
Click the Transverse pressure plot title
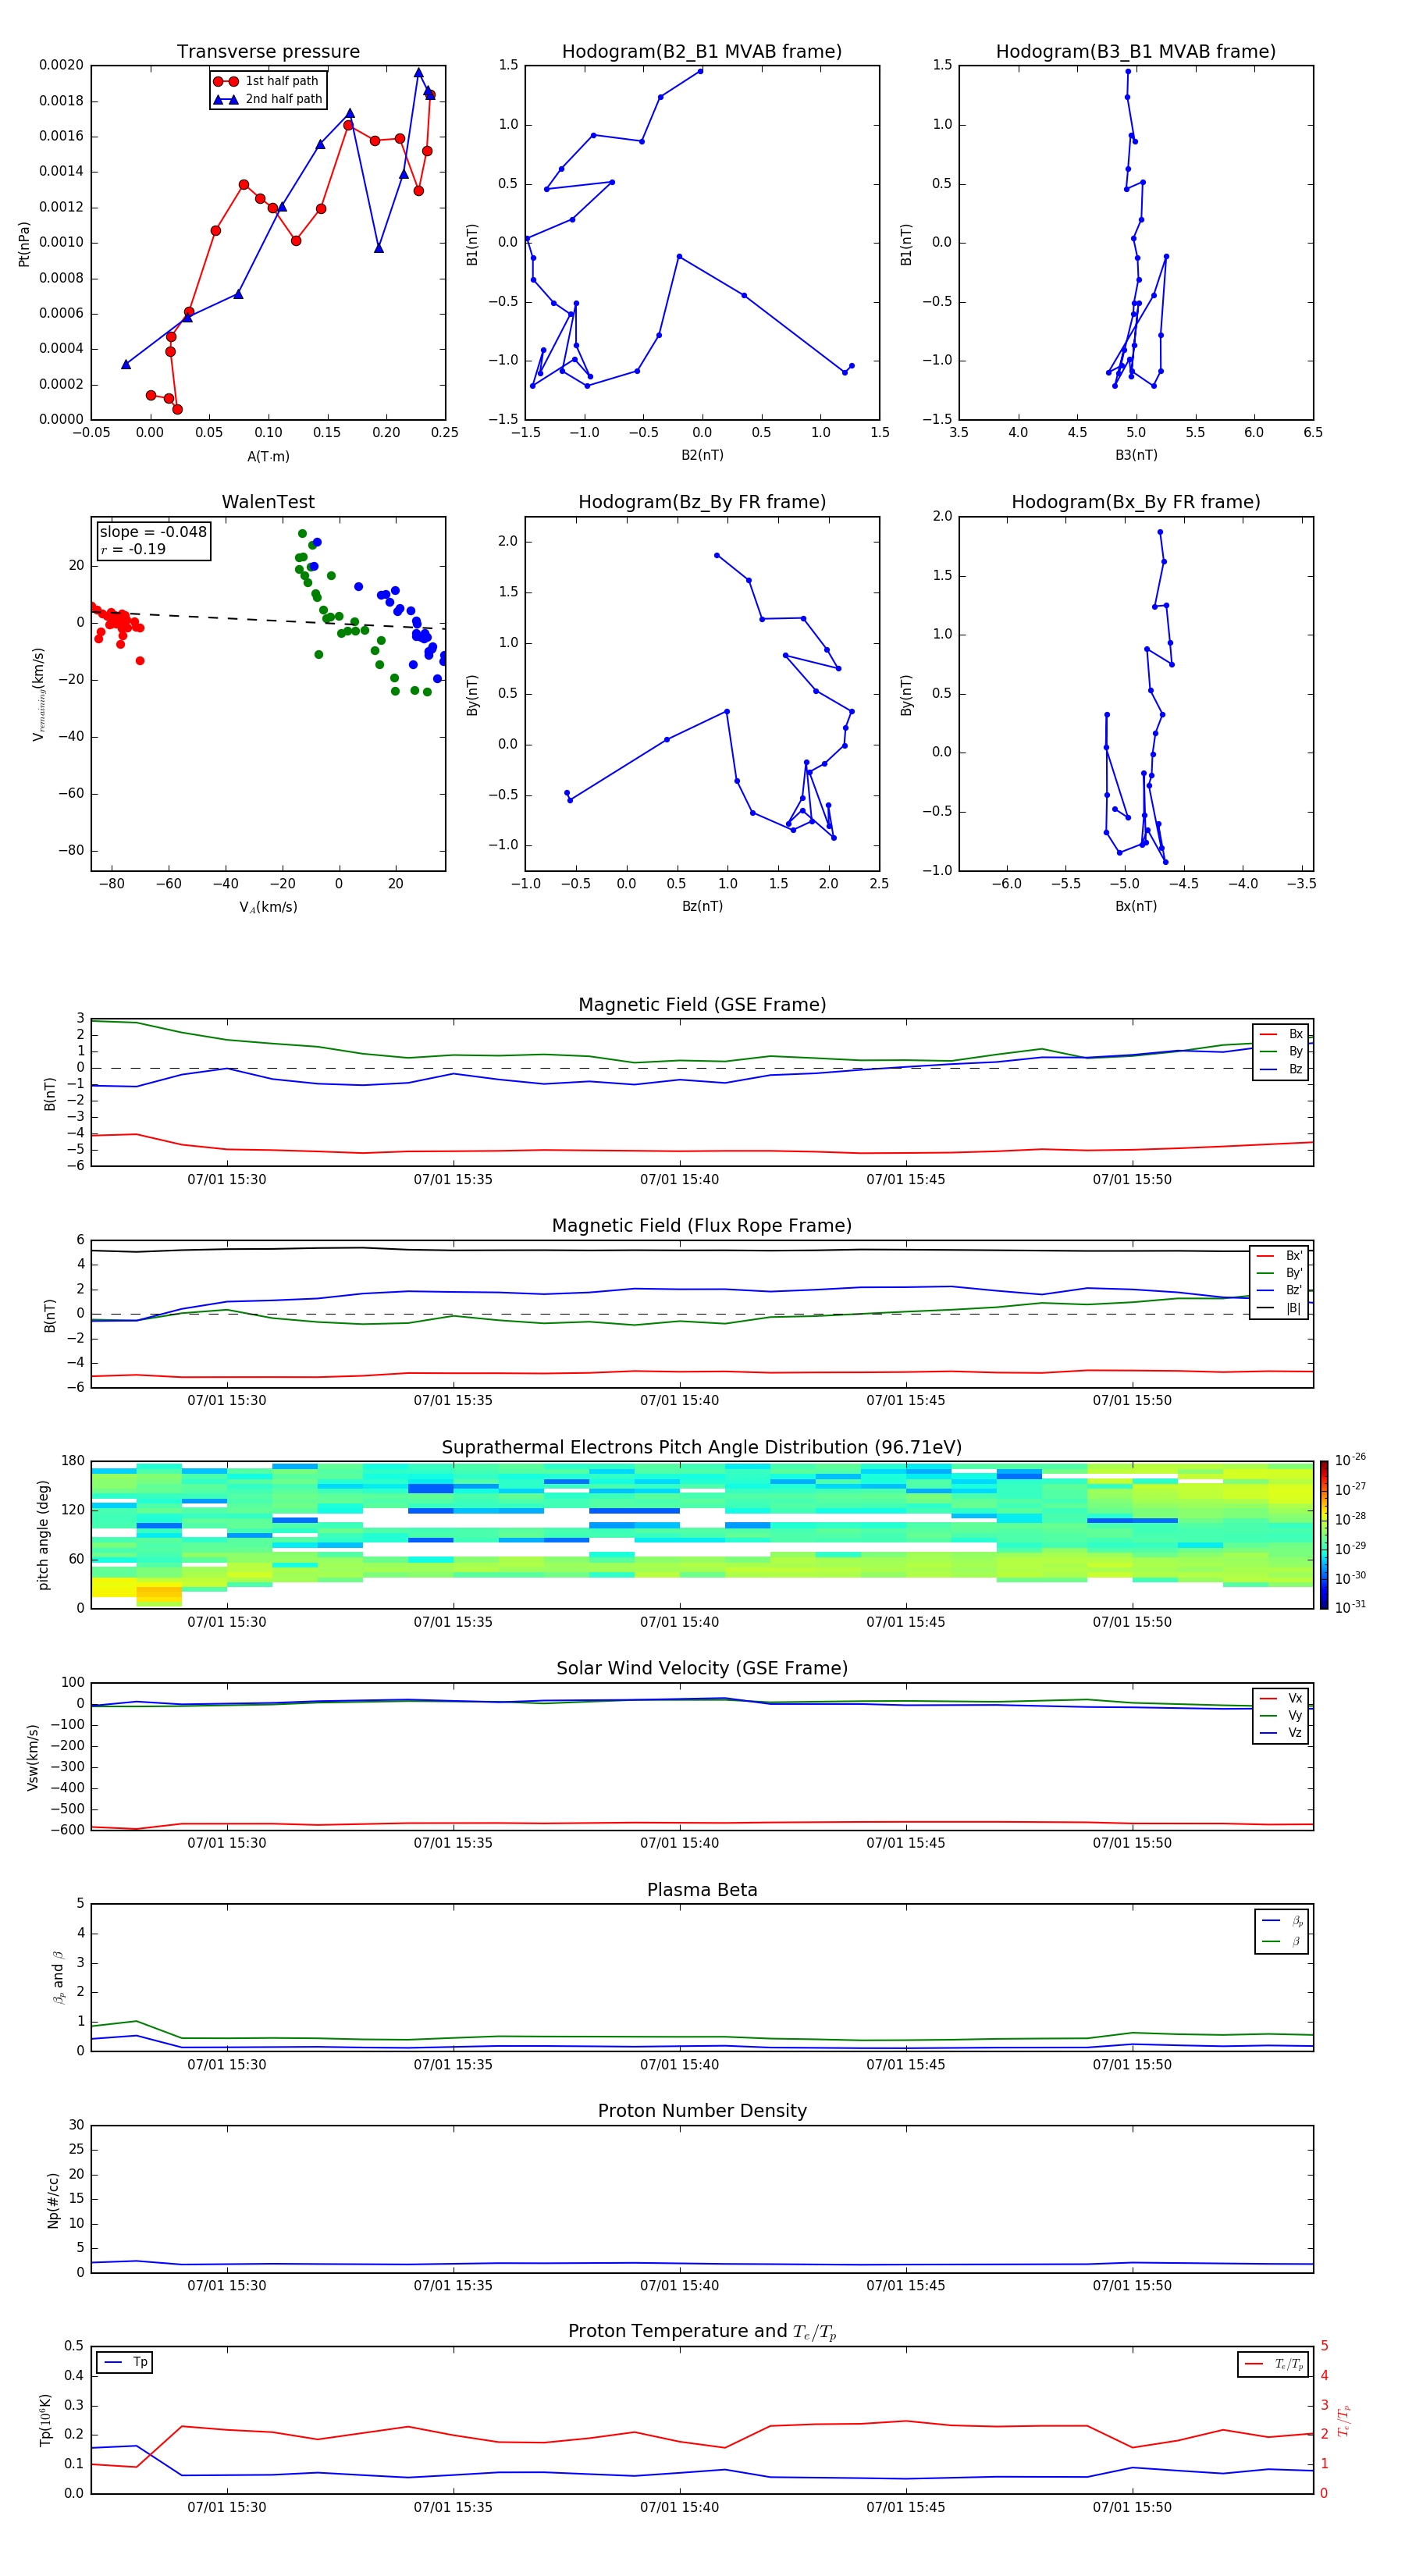(x=268, y=52)
